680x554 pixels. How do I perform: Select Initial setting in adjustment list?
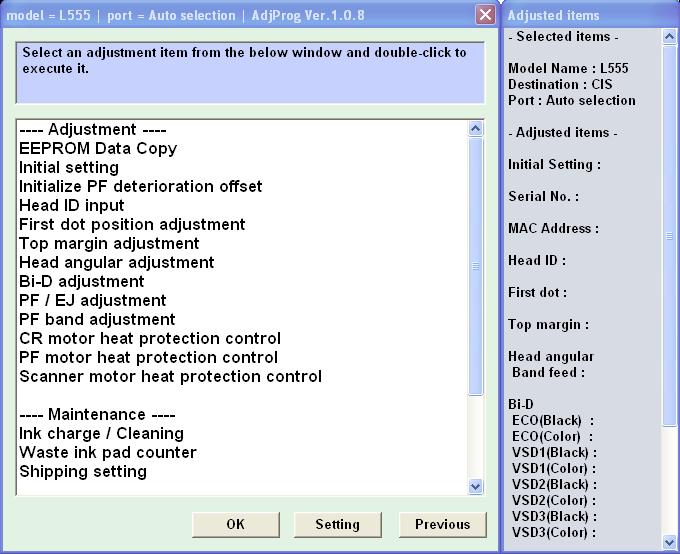point(69,167)
